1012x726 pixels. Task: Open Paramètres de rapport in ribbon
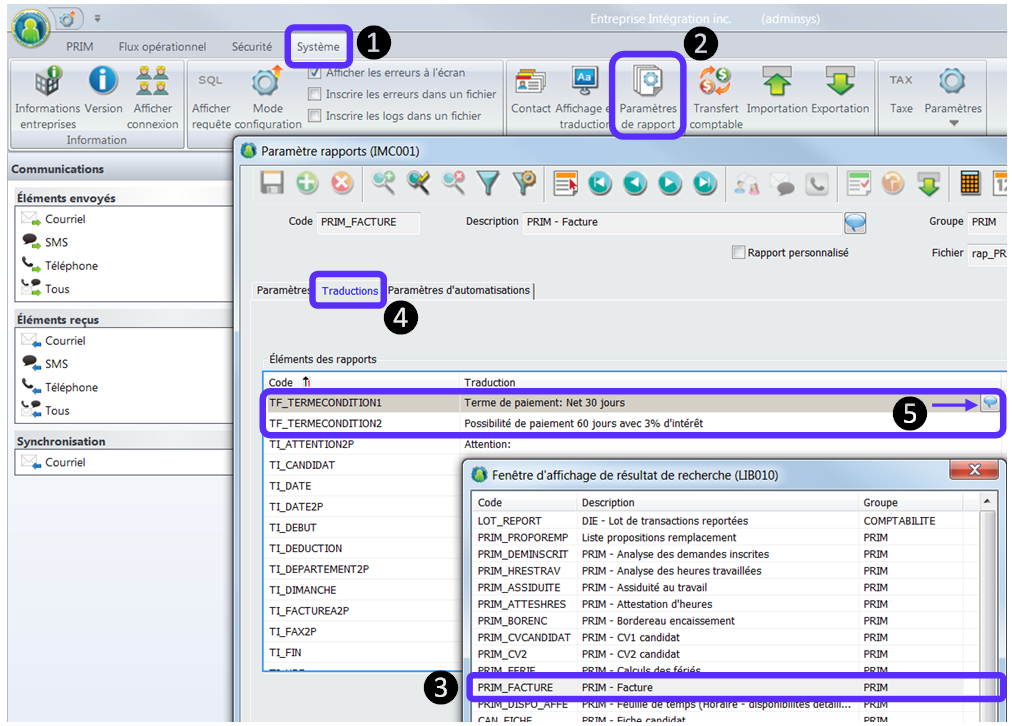pos(648,96)
